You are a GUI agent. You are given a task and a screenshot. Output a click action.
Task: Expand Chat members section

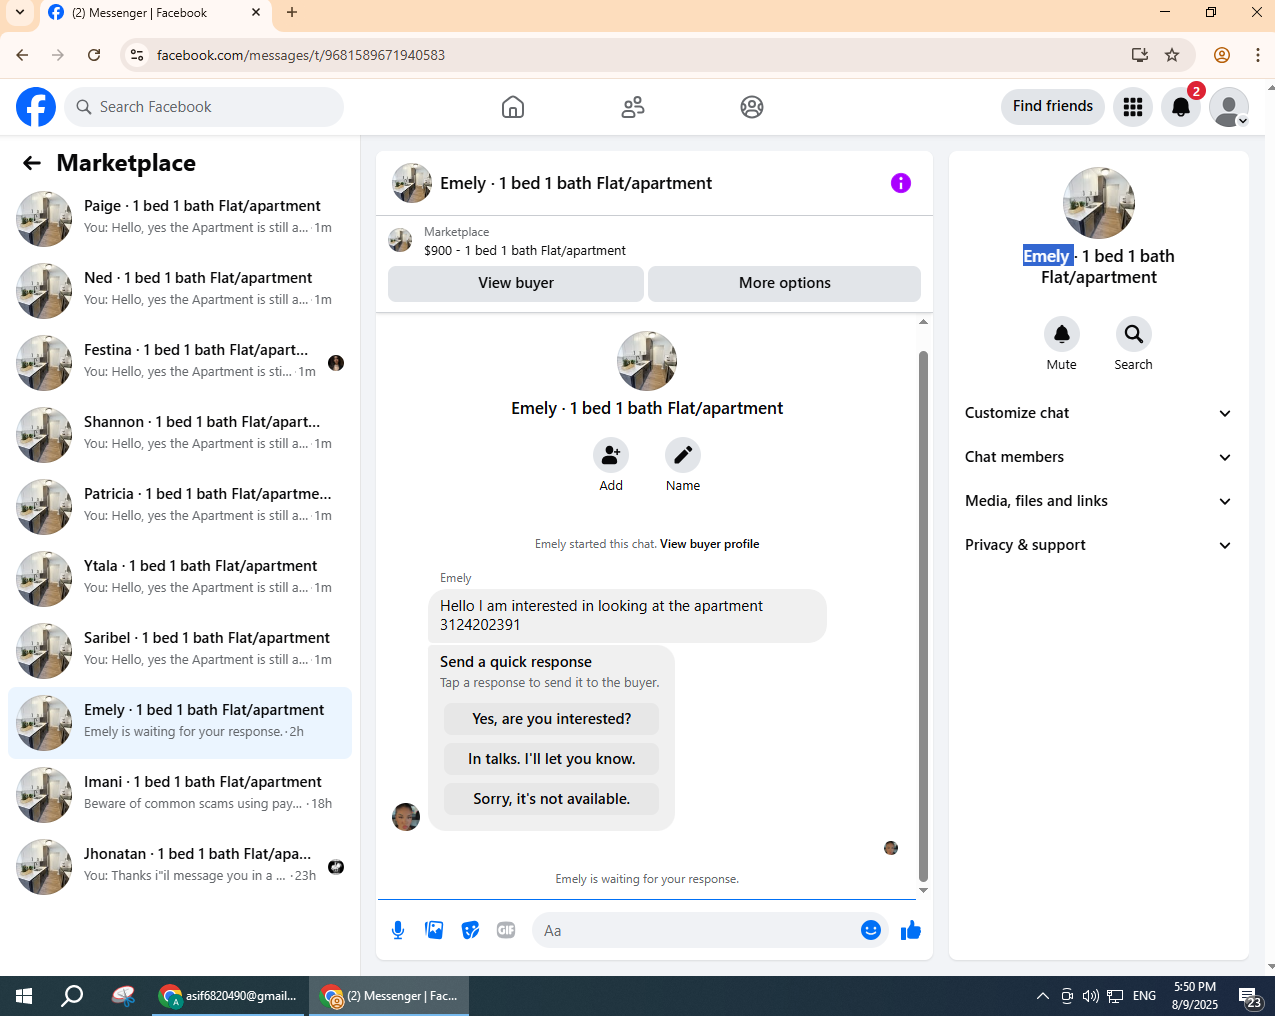click(1099, 457)
